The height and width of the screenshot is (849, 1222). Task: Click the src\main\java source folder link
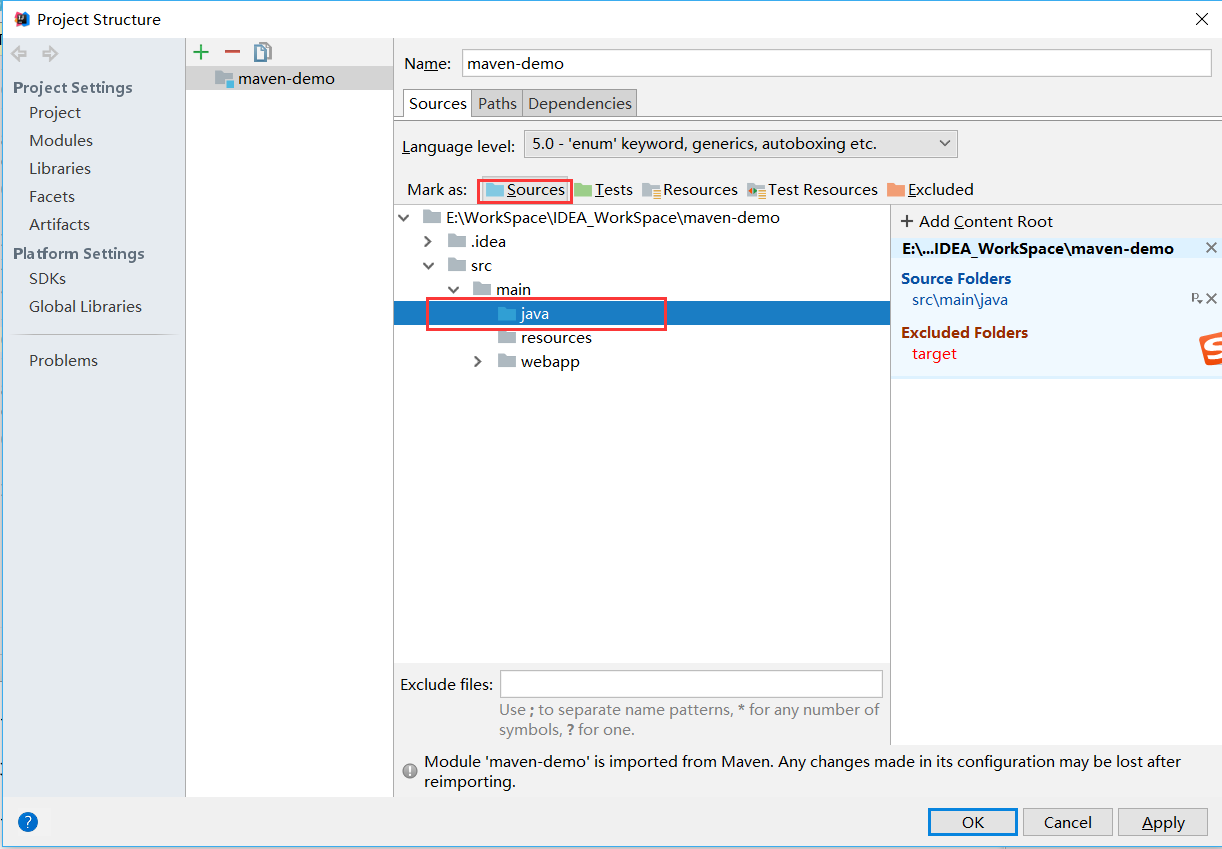(x=960, y=299)
